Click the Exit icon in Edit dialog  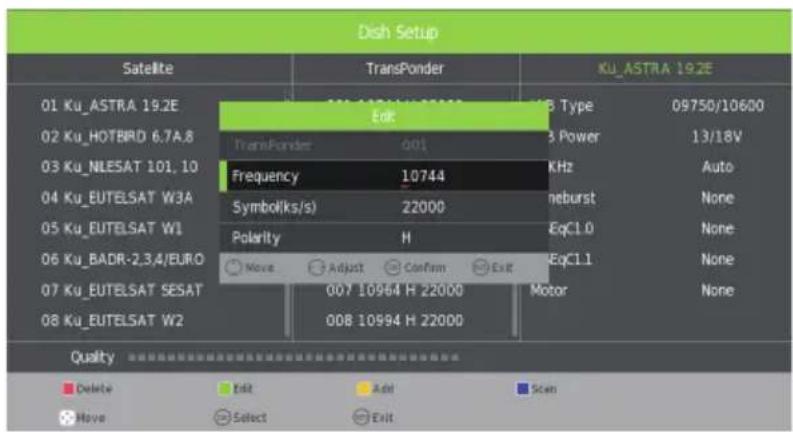[480, 267]
